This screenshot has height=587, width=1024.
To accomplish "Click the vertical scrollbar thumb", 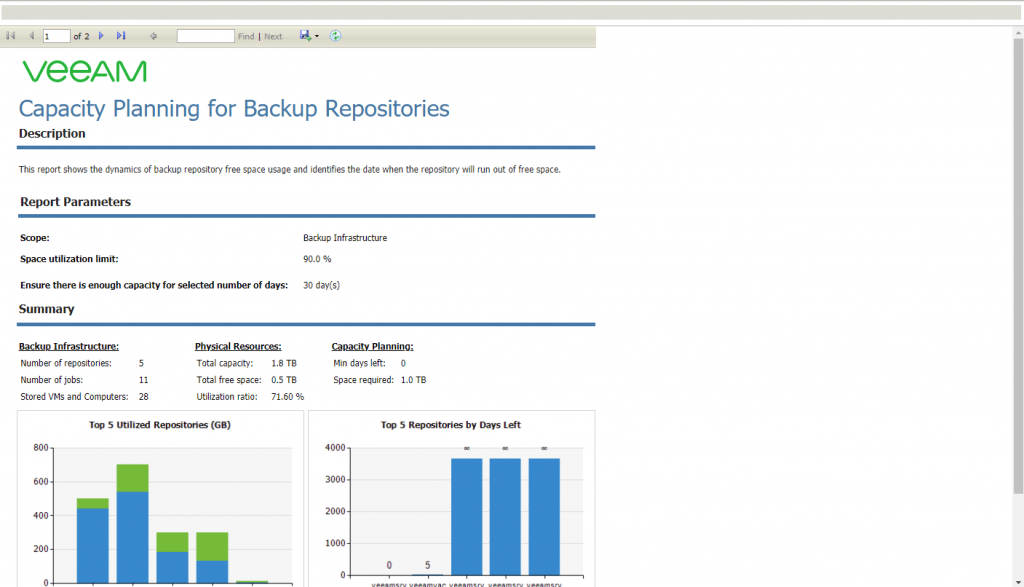I will click(1018, 266).
